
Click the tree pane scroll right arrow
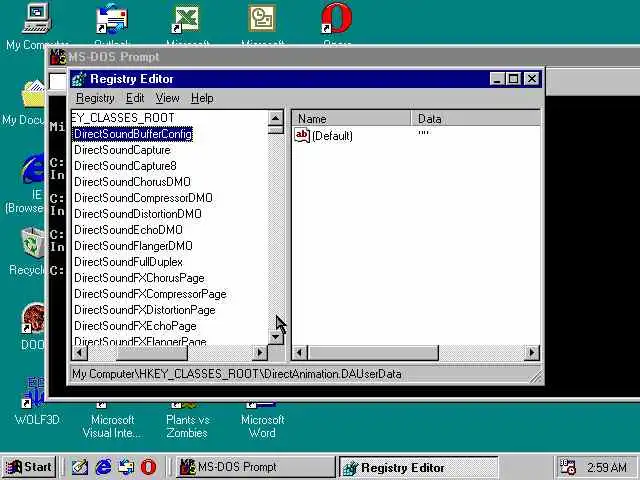tap(260, 353)
